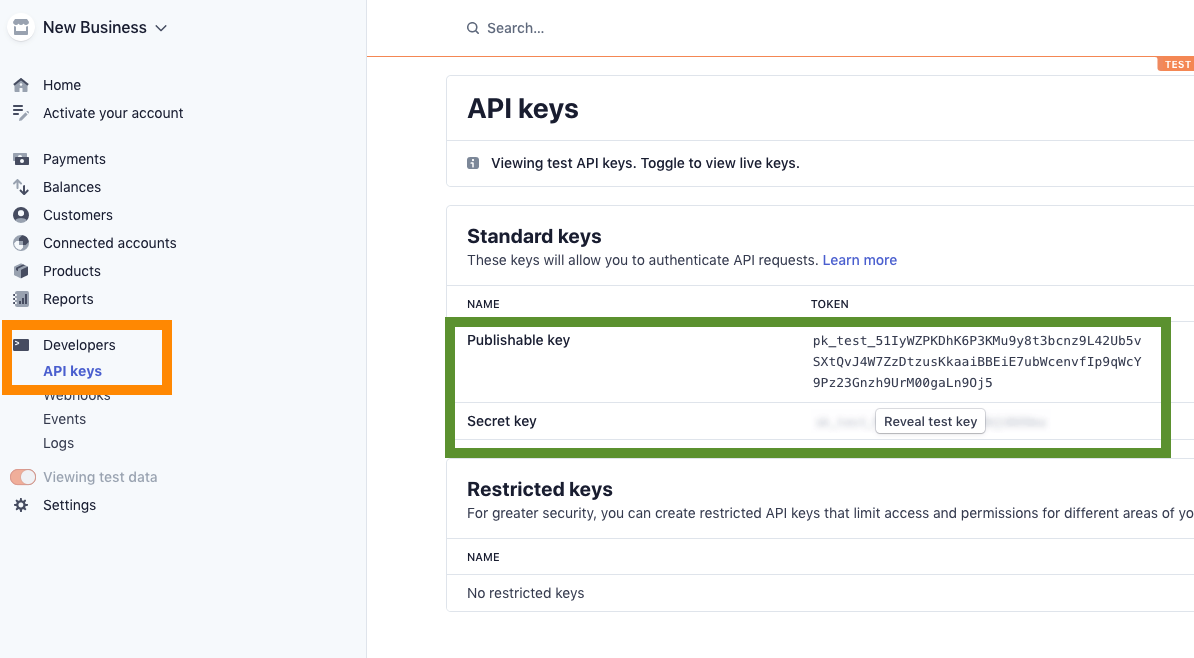Click the Developers terminal icon
1194x658 pixels.
[x=21, y=345]
